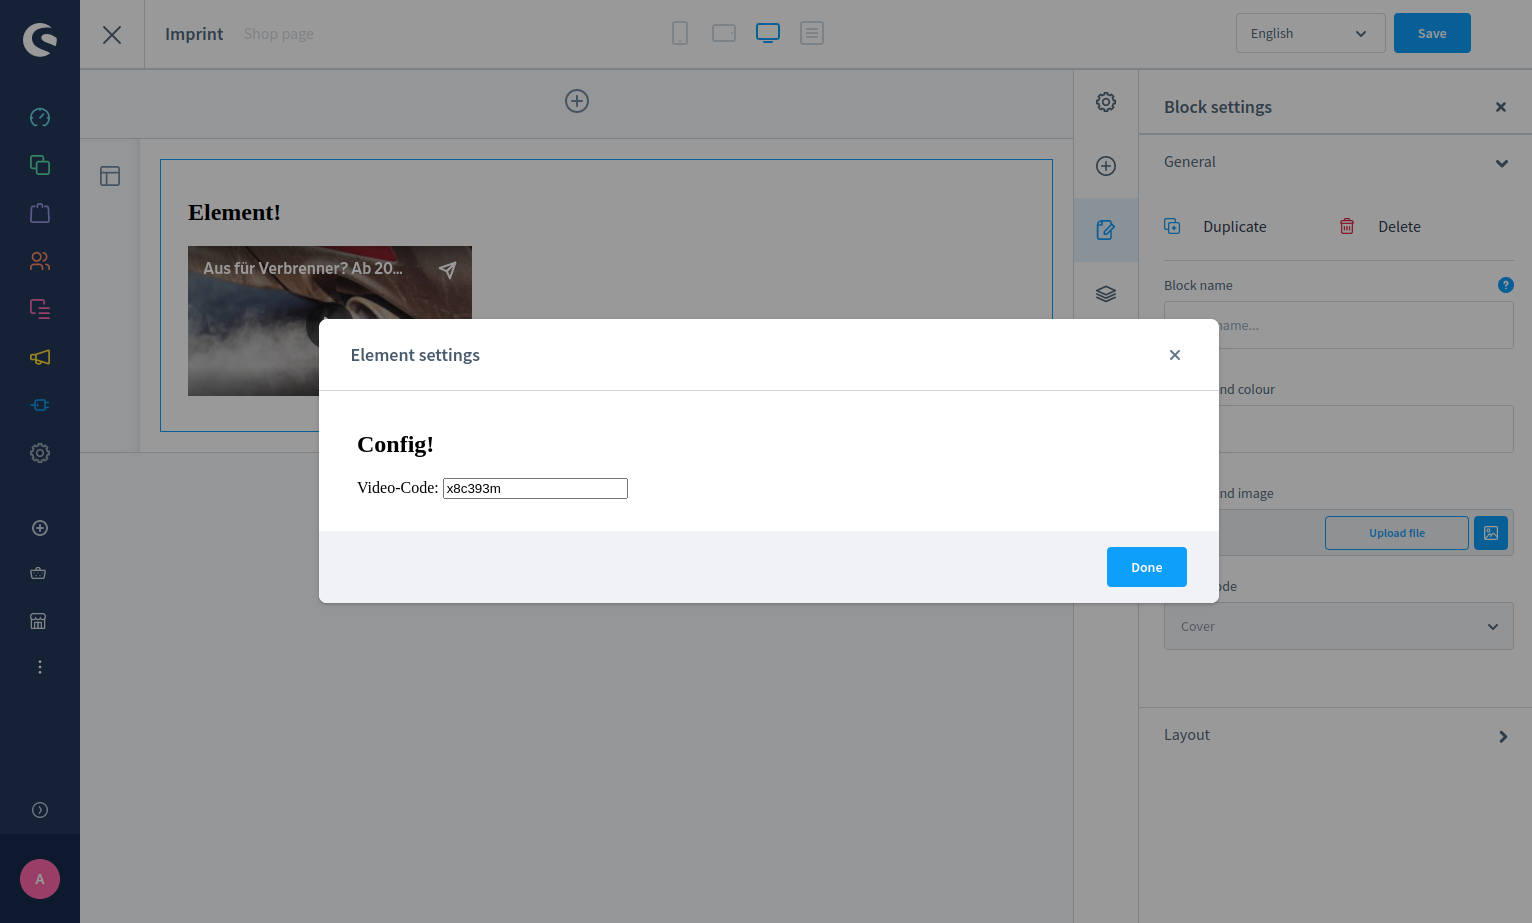Open the Add block panel in the editor sidebar
This screenshot has width=1532, height=923.
pyautogui.click(x=1105, y=166)
